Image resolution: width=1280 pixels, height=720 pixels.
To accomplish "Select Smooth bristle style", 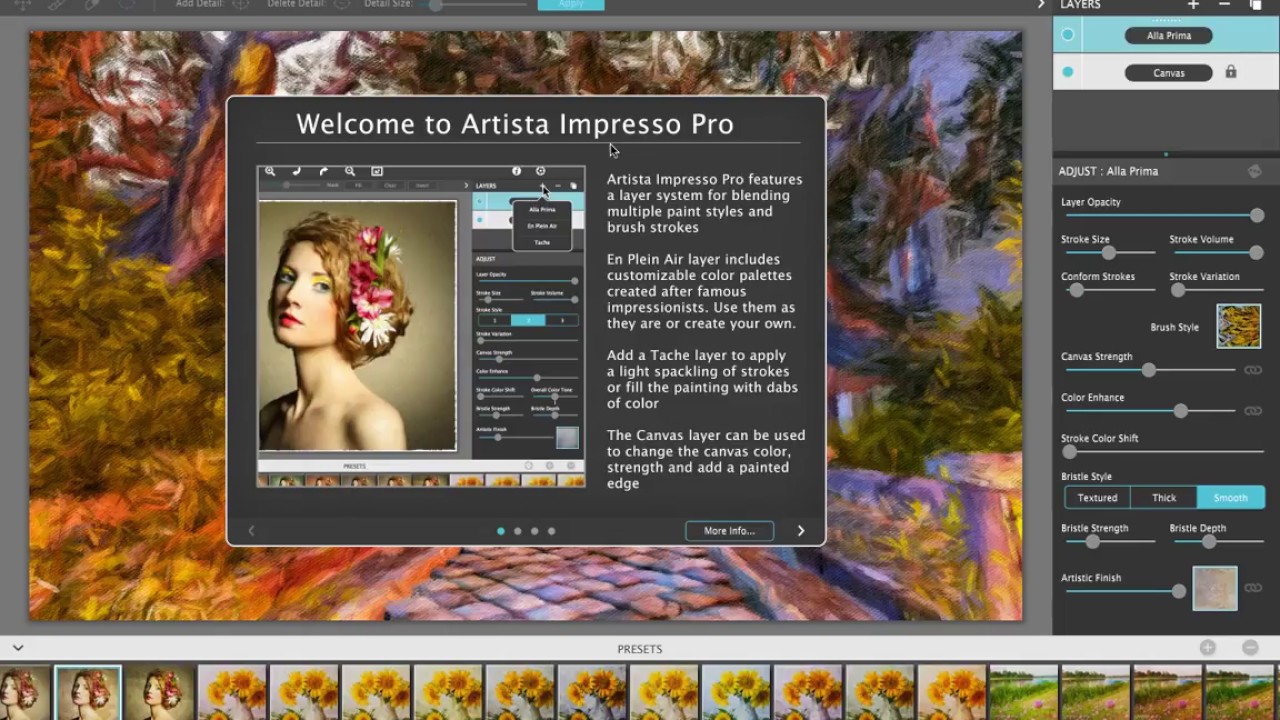I will point(1231,498).
